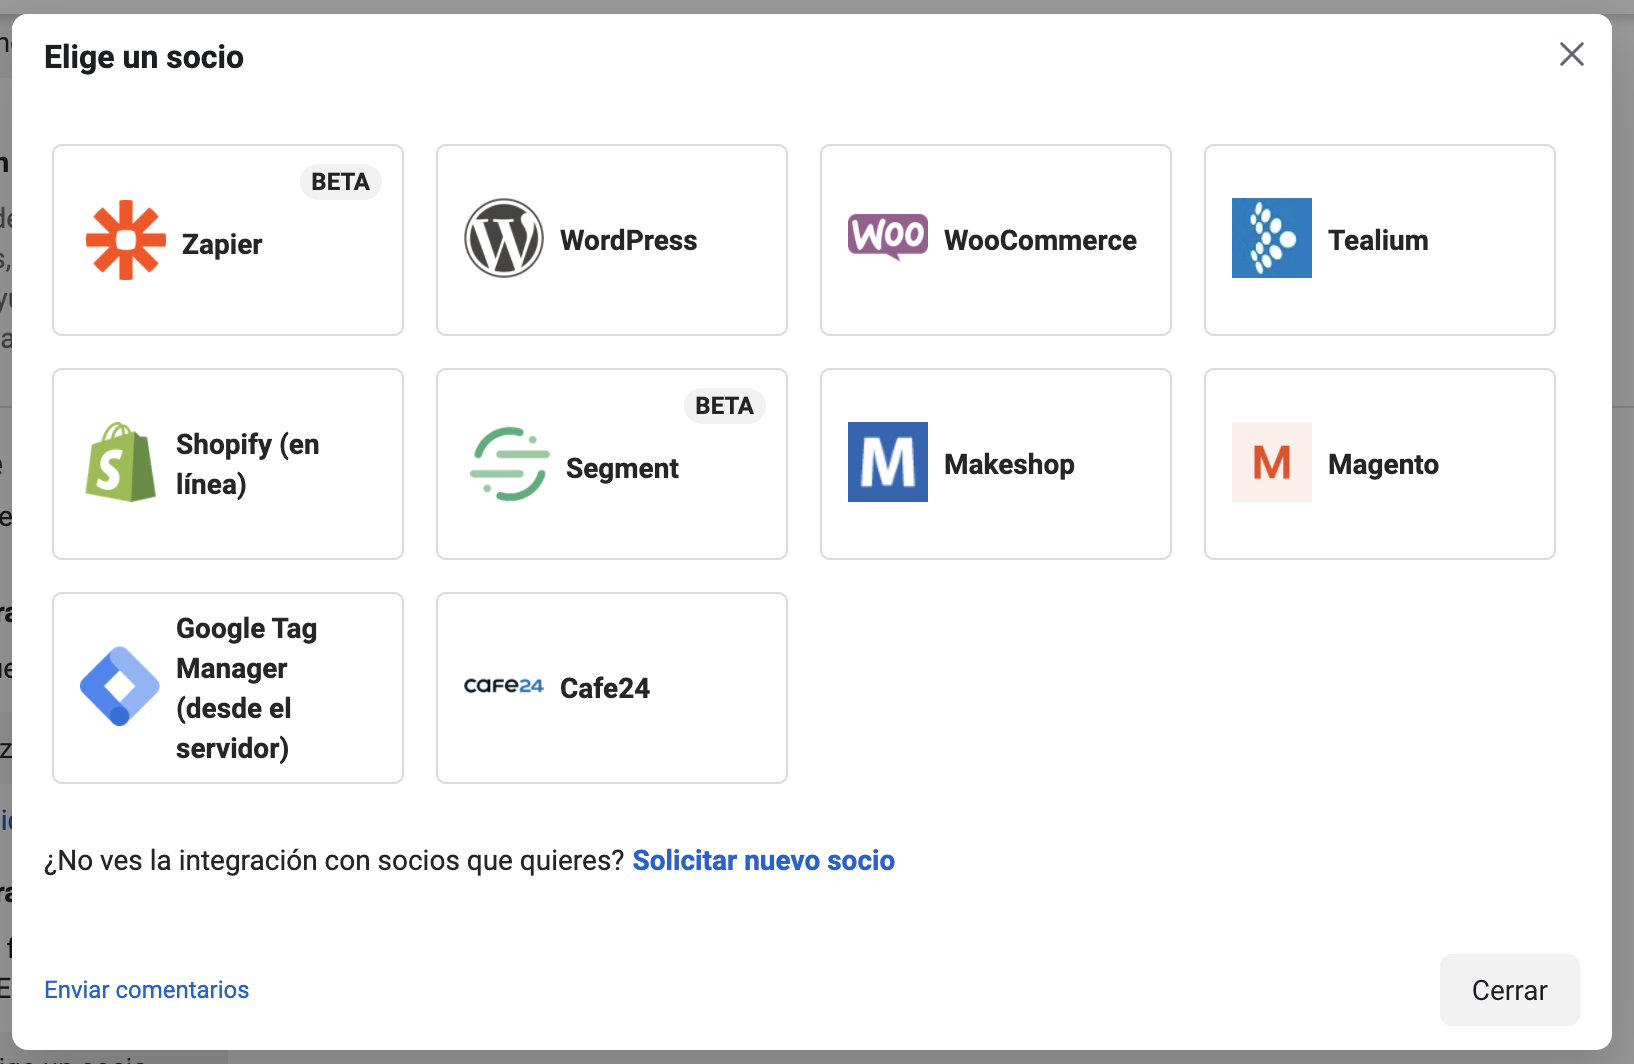Viewport: 1634px width, 1064px height.
Task: Click the Google Tag Manager diamond logo
Action: [x=120, y=686]
